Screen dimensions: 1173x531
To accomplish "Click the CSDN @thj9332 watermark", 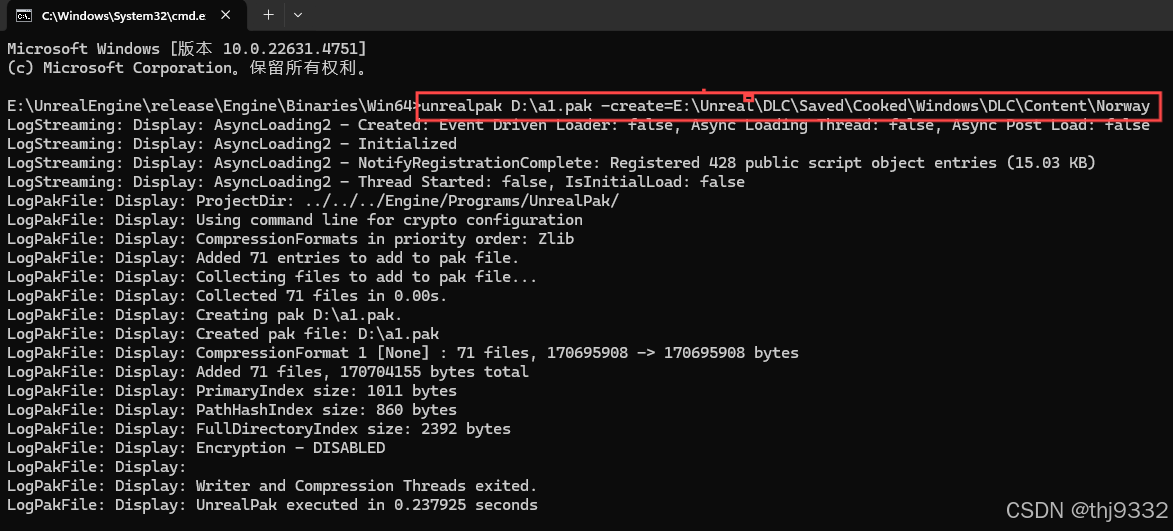I will click(1087, 510).
